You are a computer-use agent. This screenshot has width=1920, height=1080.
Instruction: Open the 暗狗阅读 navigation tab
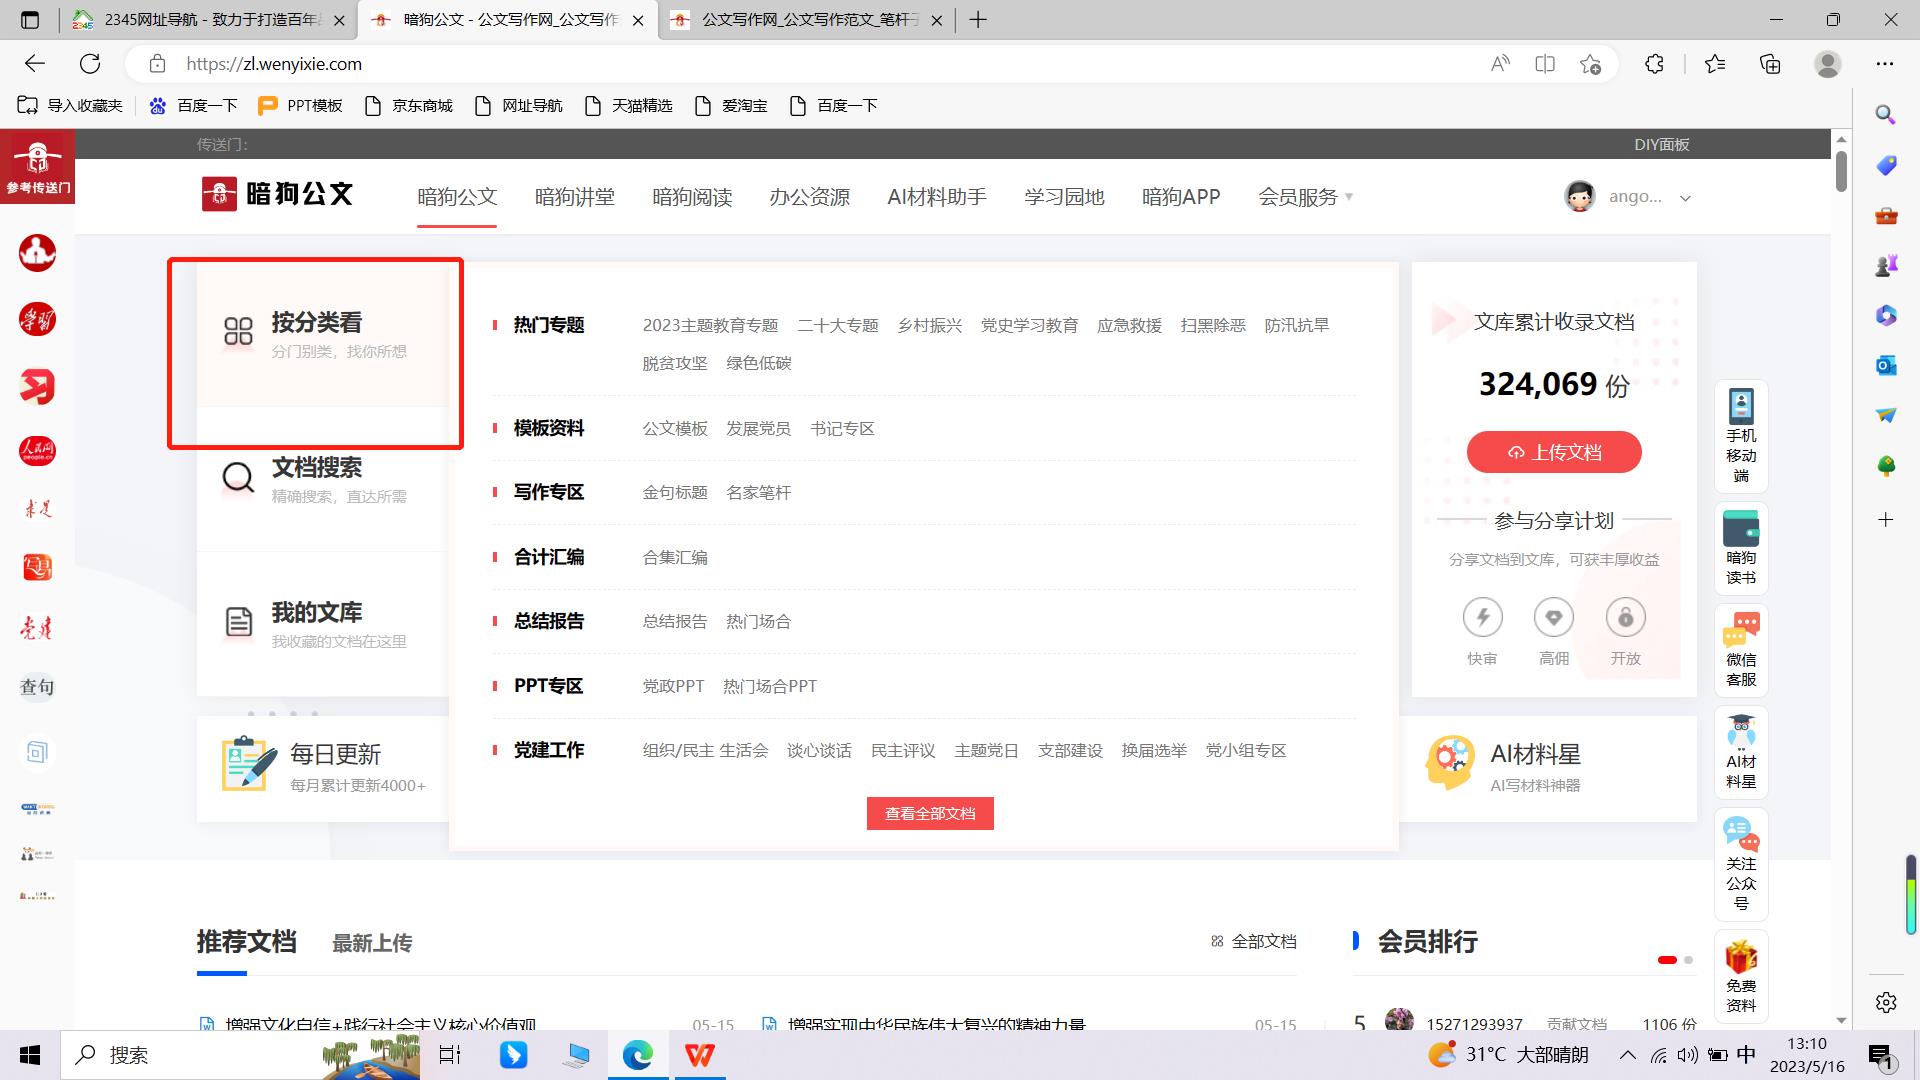pos(692,197)
